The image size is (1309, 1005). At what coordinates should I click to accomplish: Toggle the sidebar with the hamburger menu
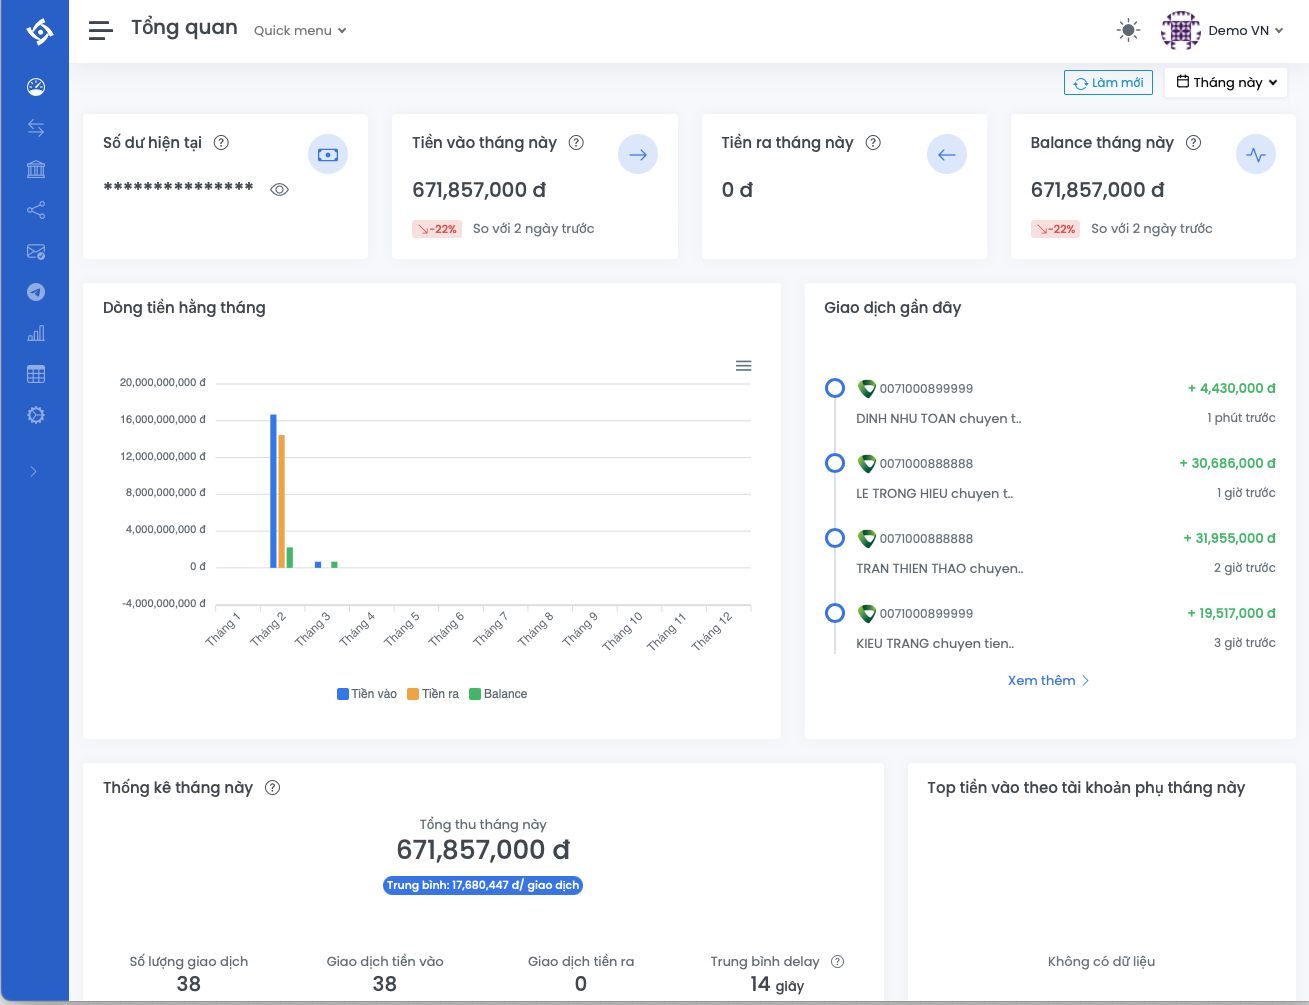[x=100, y=30]
